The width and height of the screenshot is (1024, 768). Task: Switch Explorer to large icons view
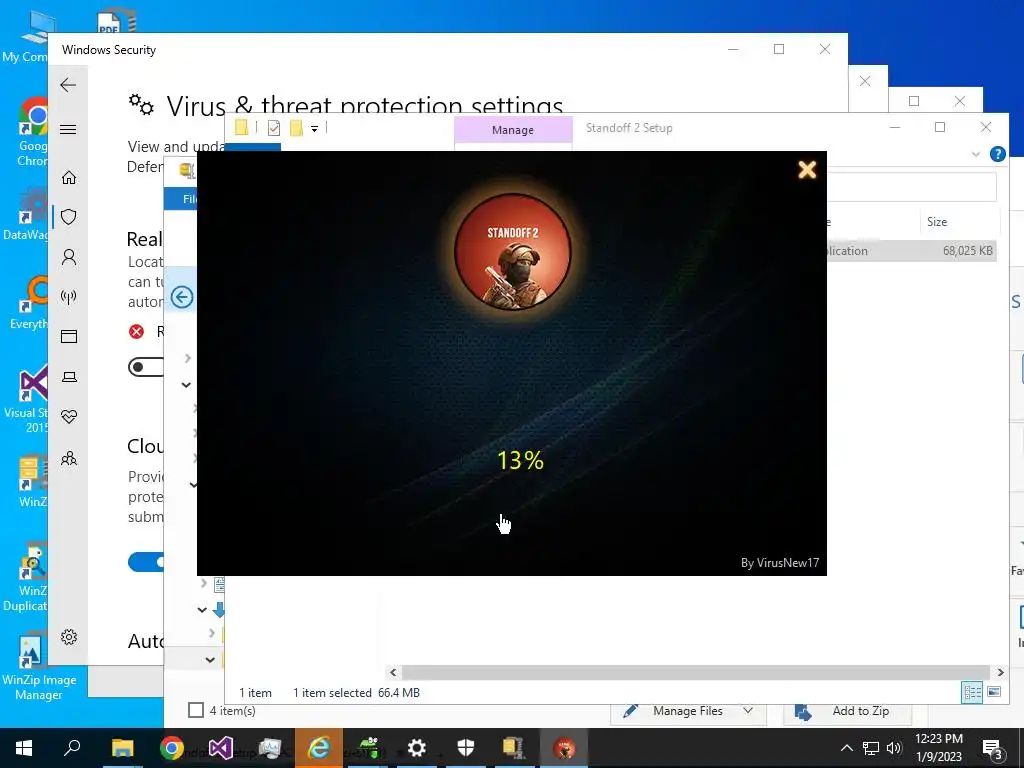(x=994, y=692)
